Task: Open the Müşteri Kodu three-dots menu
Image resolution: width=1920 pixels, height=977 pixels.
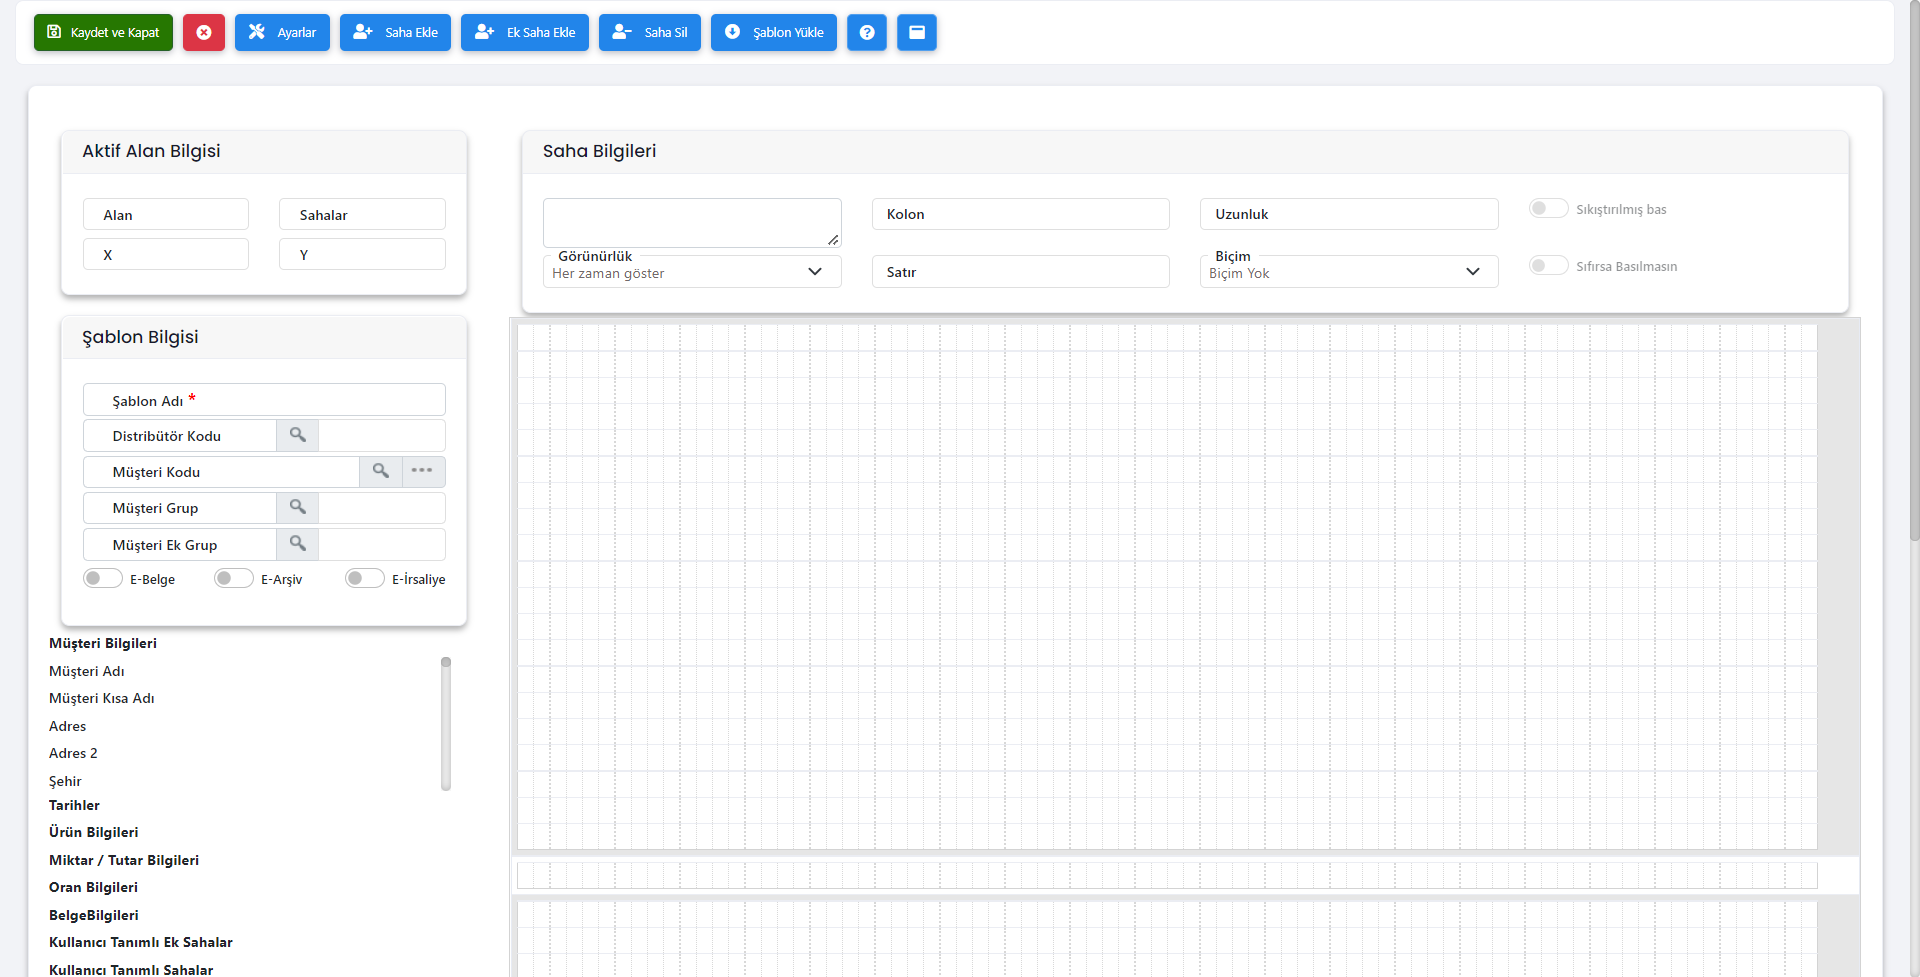Action: (x=422, y=471)
